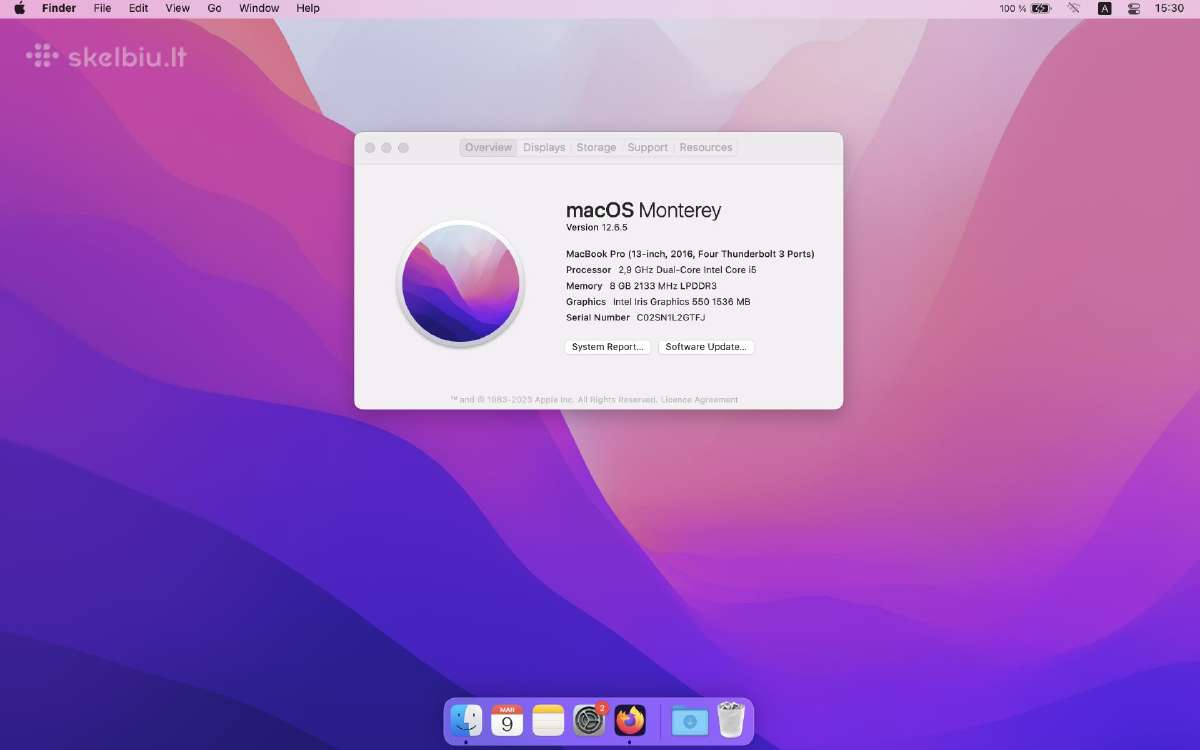Open the Window menu
The height and width of the screenshot is (750, 1200).
point(259,8)
